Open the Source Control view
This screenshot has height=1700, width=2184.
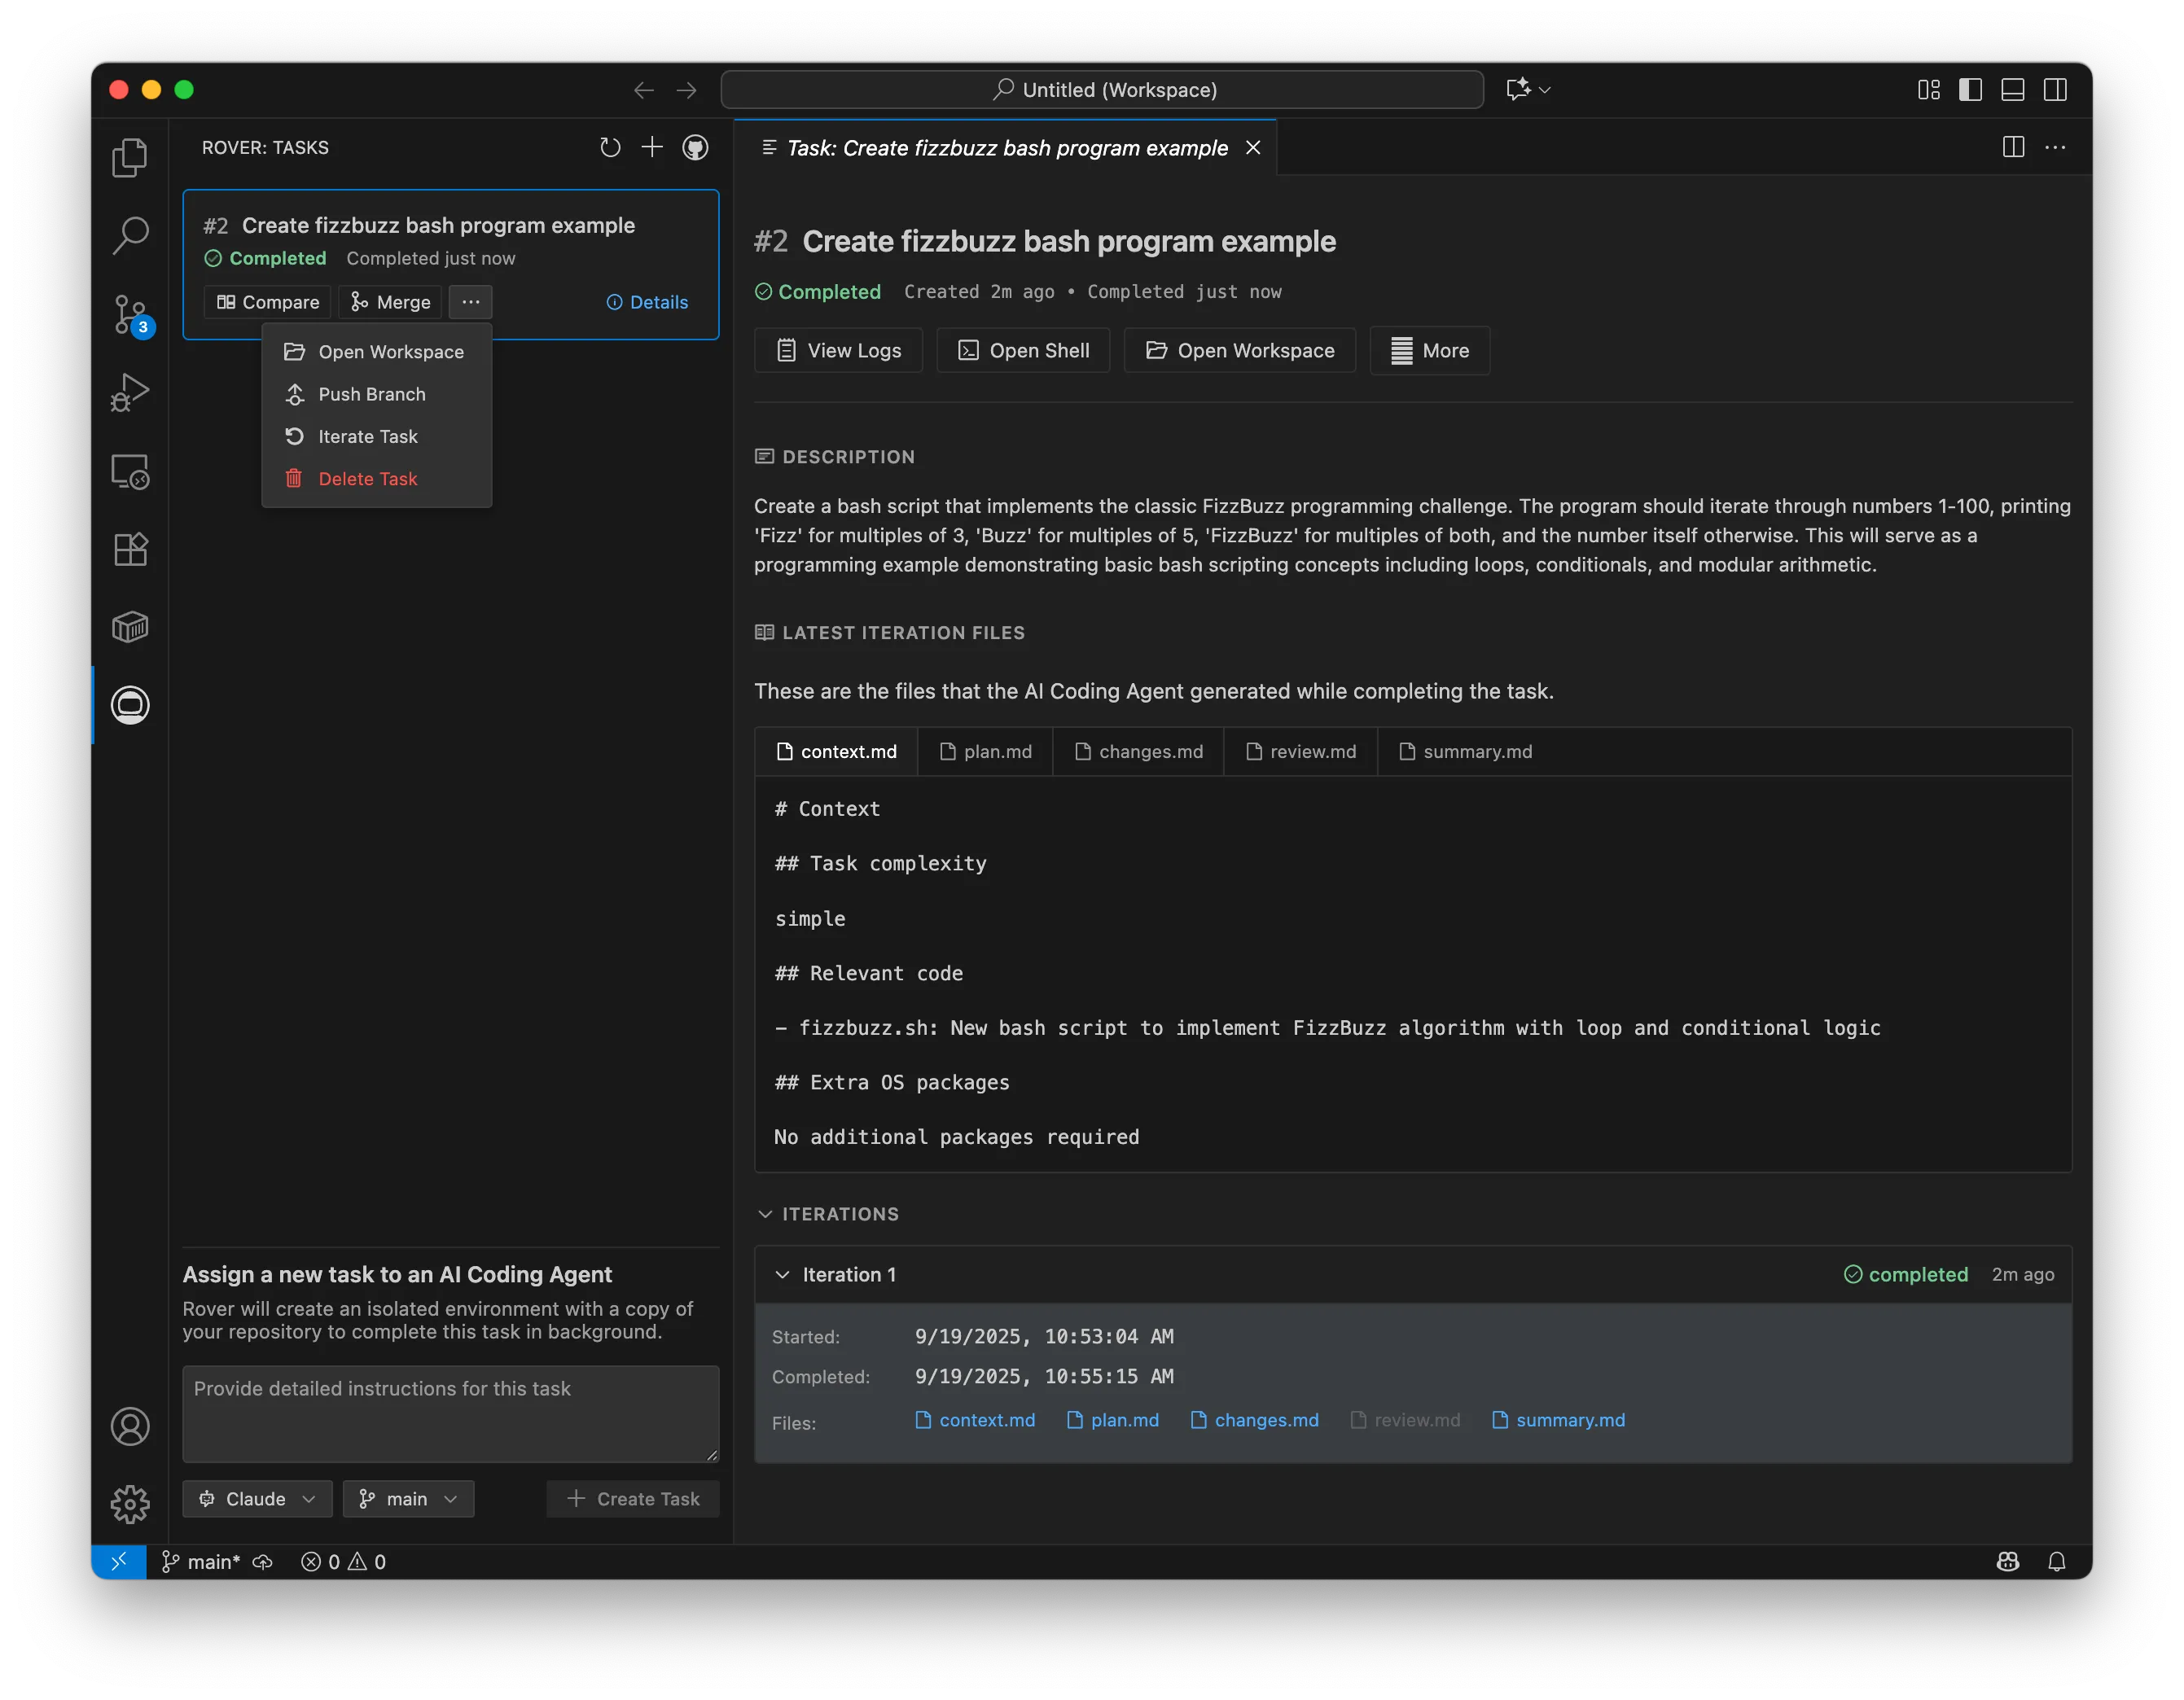coord(129,314)
